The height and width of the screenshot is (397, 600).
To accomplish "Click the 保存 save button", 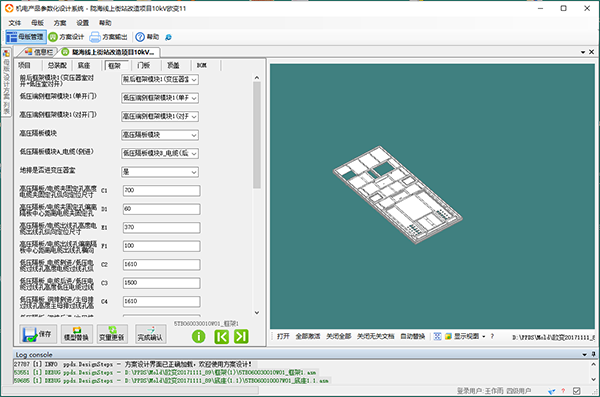I will (38, 334).
